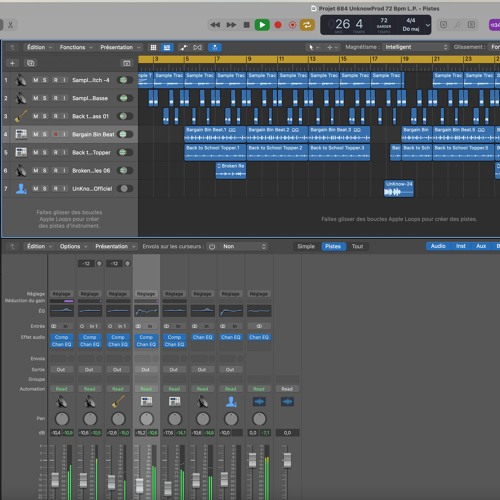Open the Envois sur les curseurs Non dropdown
This screenshot has width=500, height=500.
tap(243, 246)
